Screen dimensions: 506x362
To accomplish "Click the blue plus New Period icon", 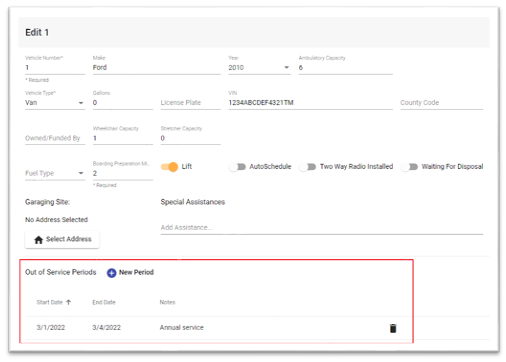I will pyautogui.click(x=111, y=273).
